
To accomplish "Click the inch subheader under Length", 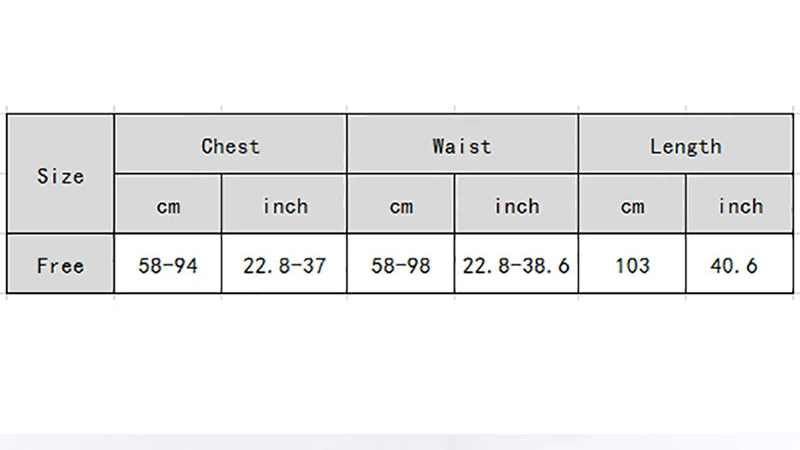I will coord(740,206).
